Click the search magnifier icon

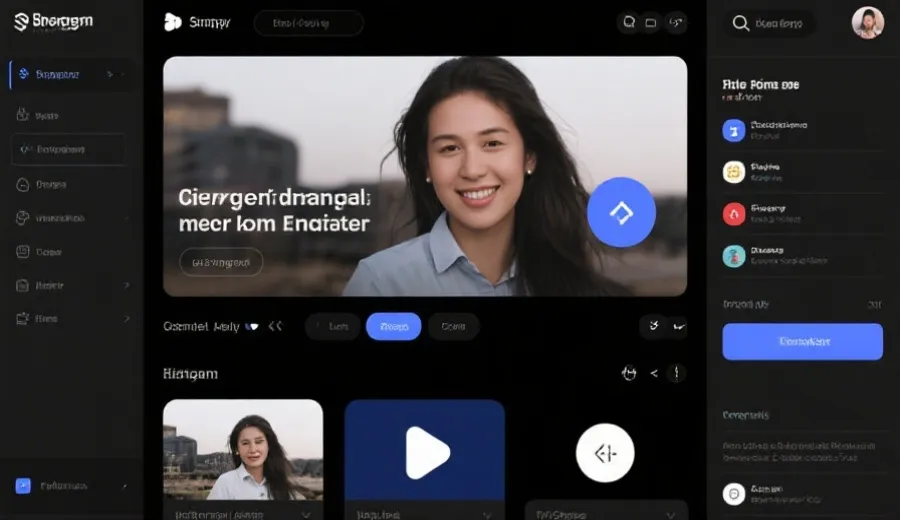pos(741,23)
